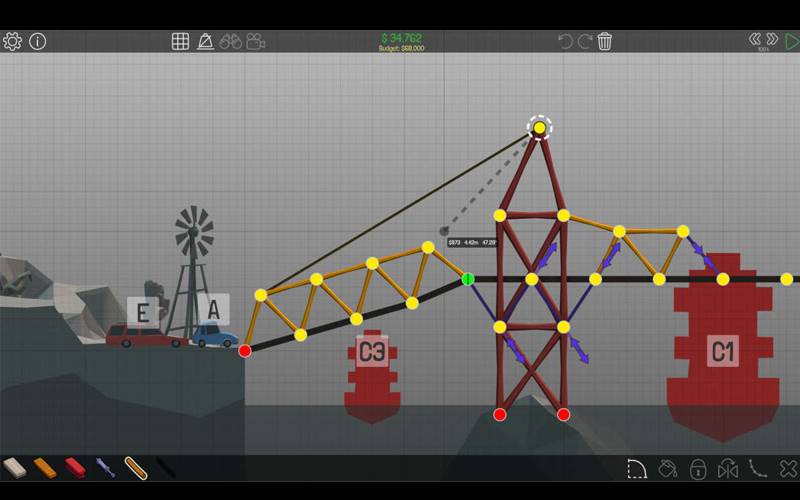Select the highlighted rope material
The width and height of the screenshot is (800, 500).
[x=135, y=467]
